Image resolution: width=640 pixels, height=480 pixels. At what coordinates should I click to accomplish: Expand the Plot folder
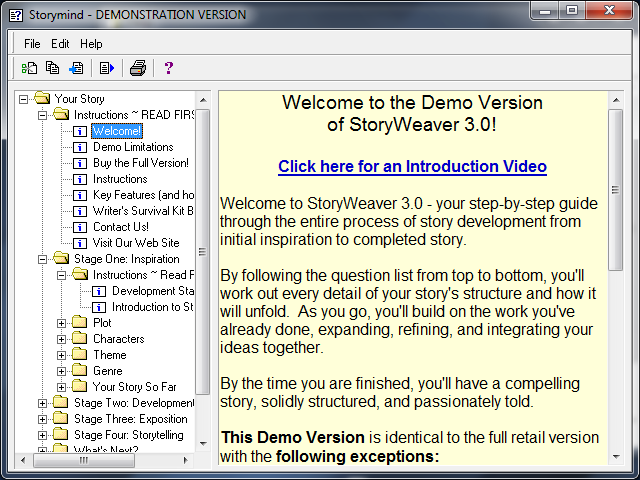pos(62,323)
